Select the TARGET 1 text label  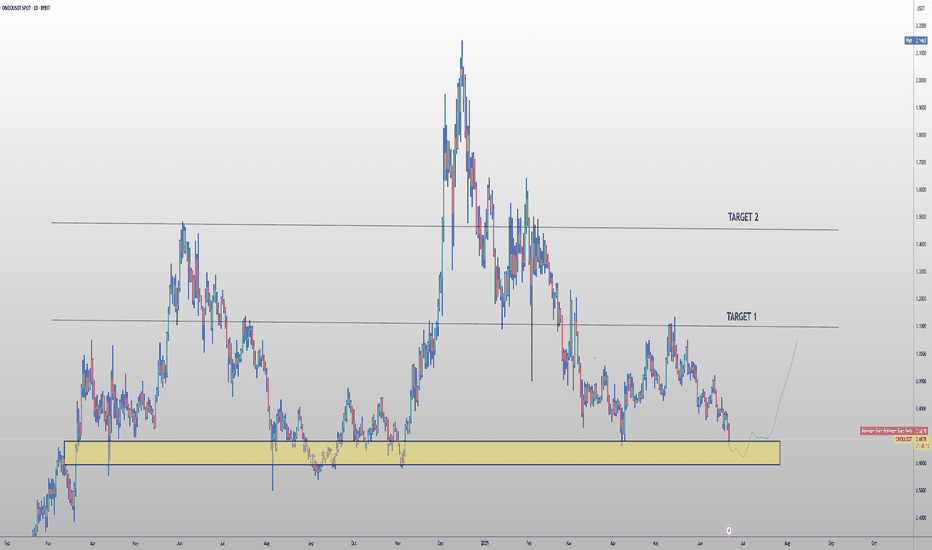(x=742, y=317)
